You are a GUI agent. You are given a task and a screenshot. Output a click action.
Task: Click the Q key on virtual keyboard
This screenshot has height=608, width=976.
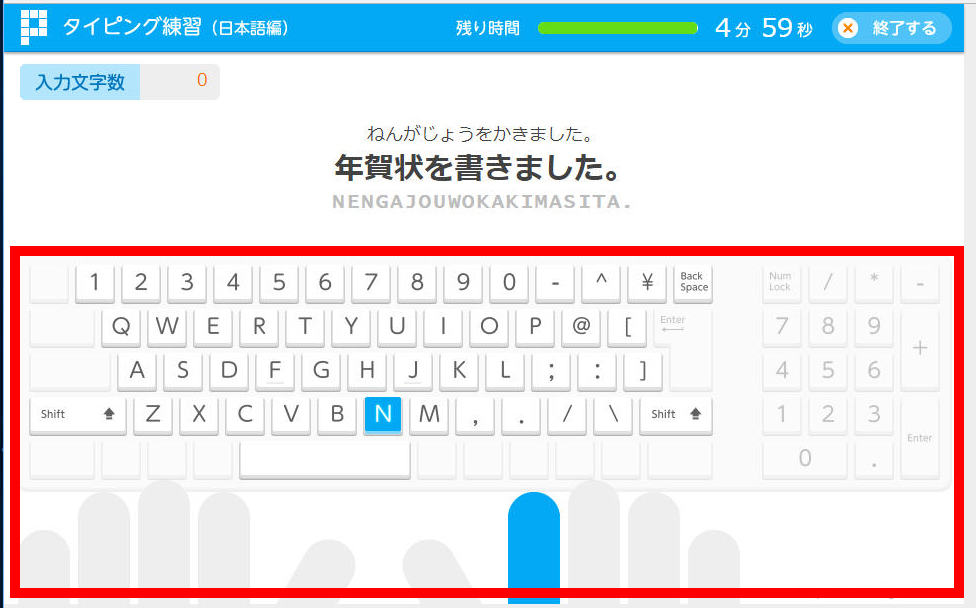[x=121, y=327]
